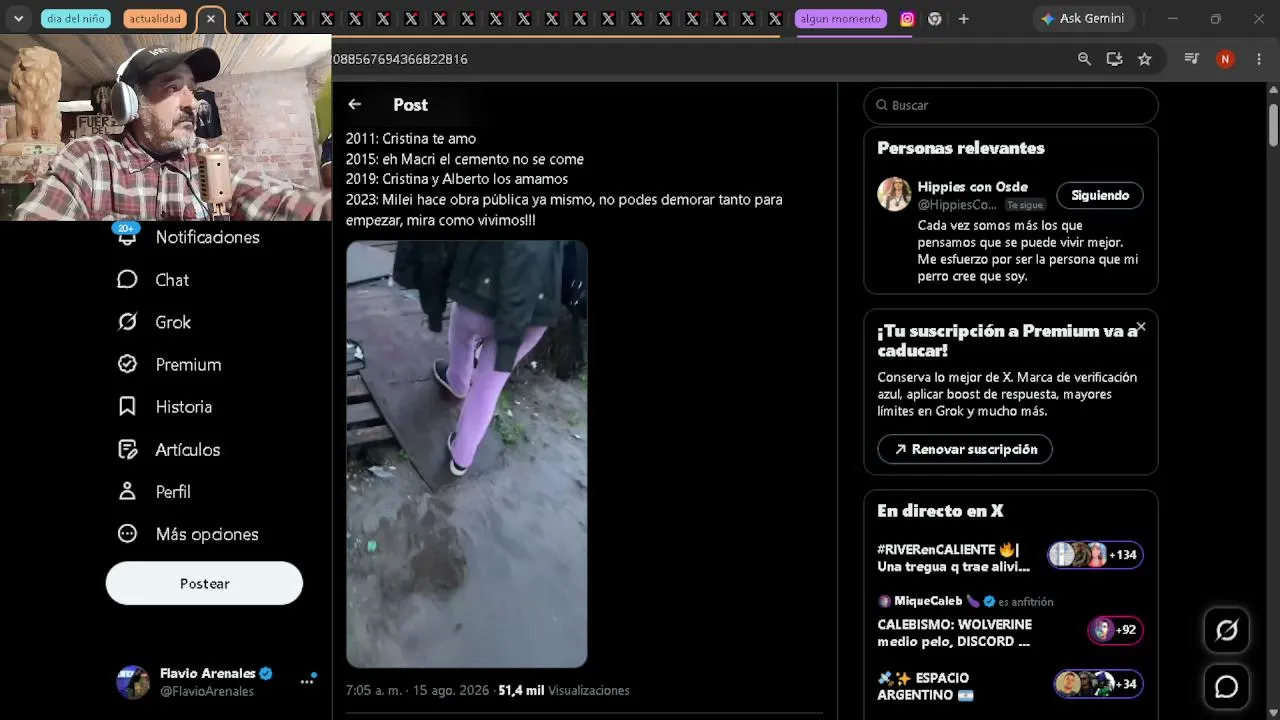Viewport: 1280px width, 720px height.
Task: Open the account options three-dot menu
Action: [307, 681]
